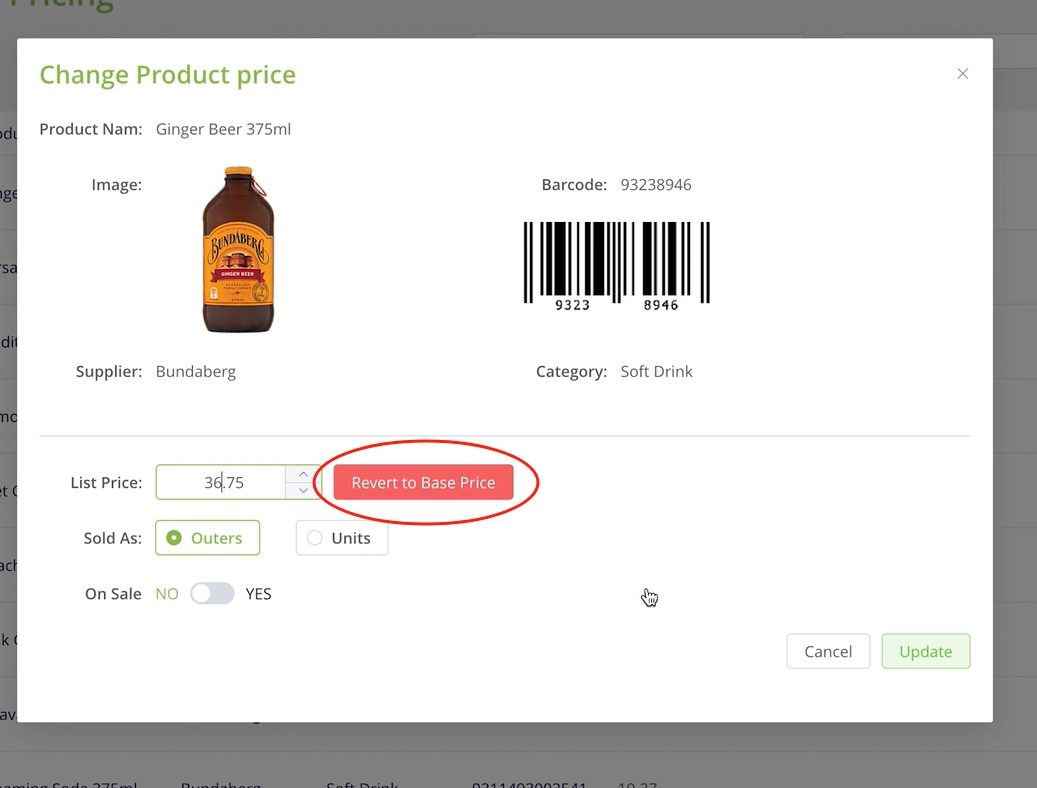Click the category value Soft Drink
Image resolution: width=1037 pixels, height=788 pixels.
[656, 371]
